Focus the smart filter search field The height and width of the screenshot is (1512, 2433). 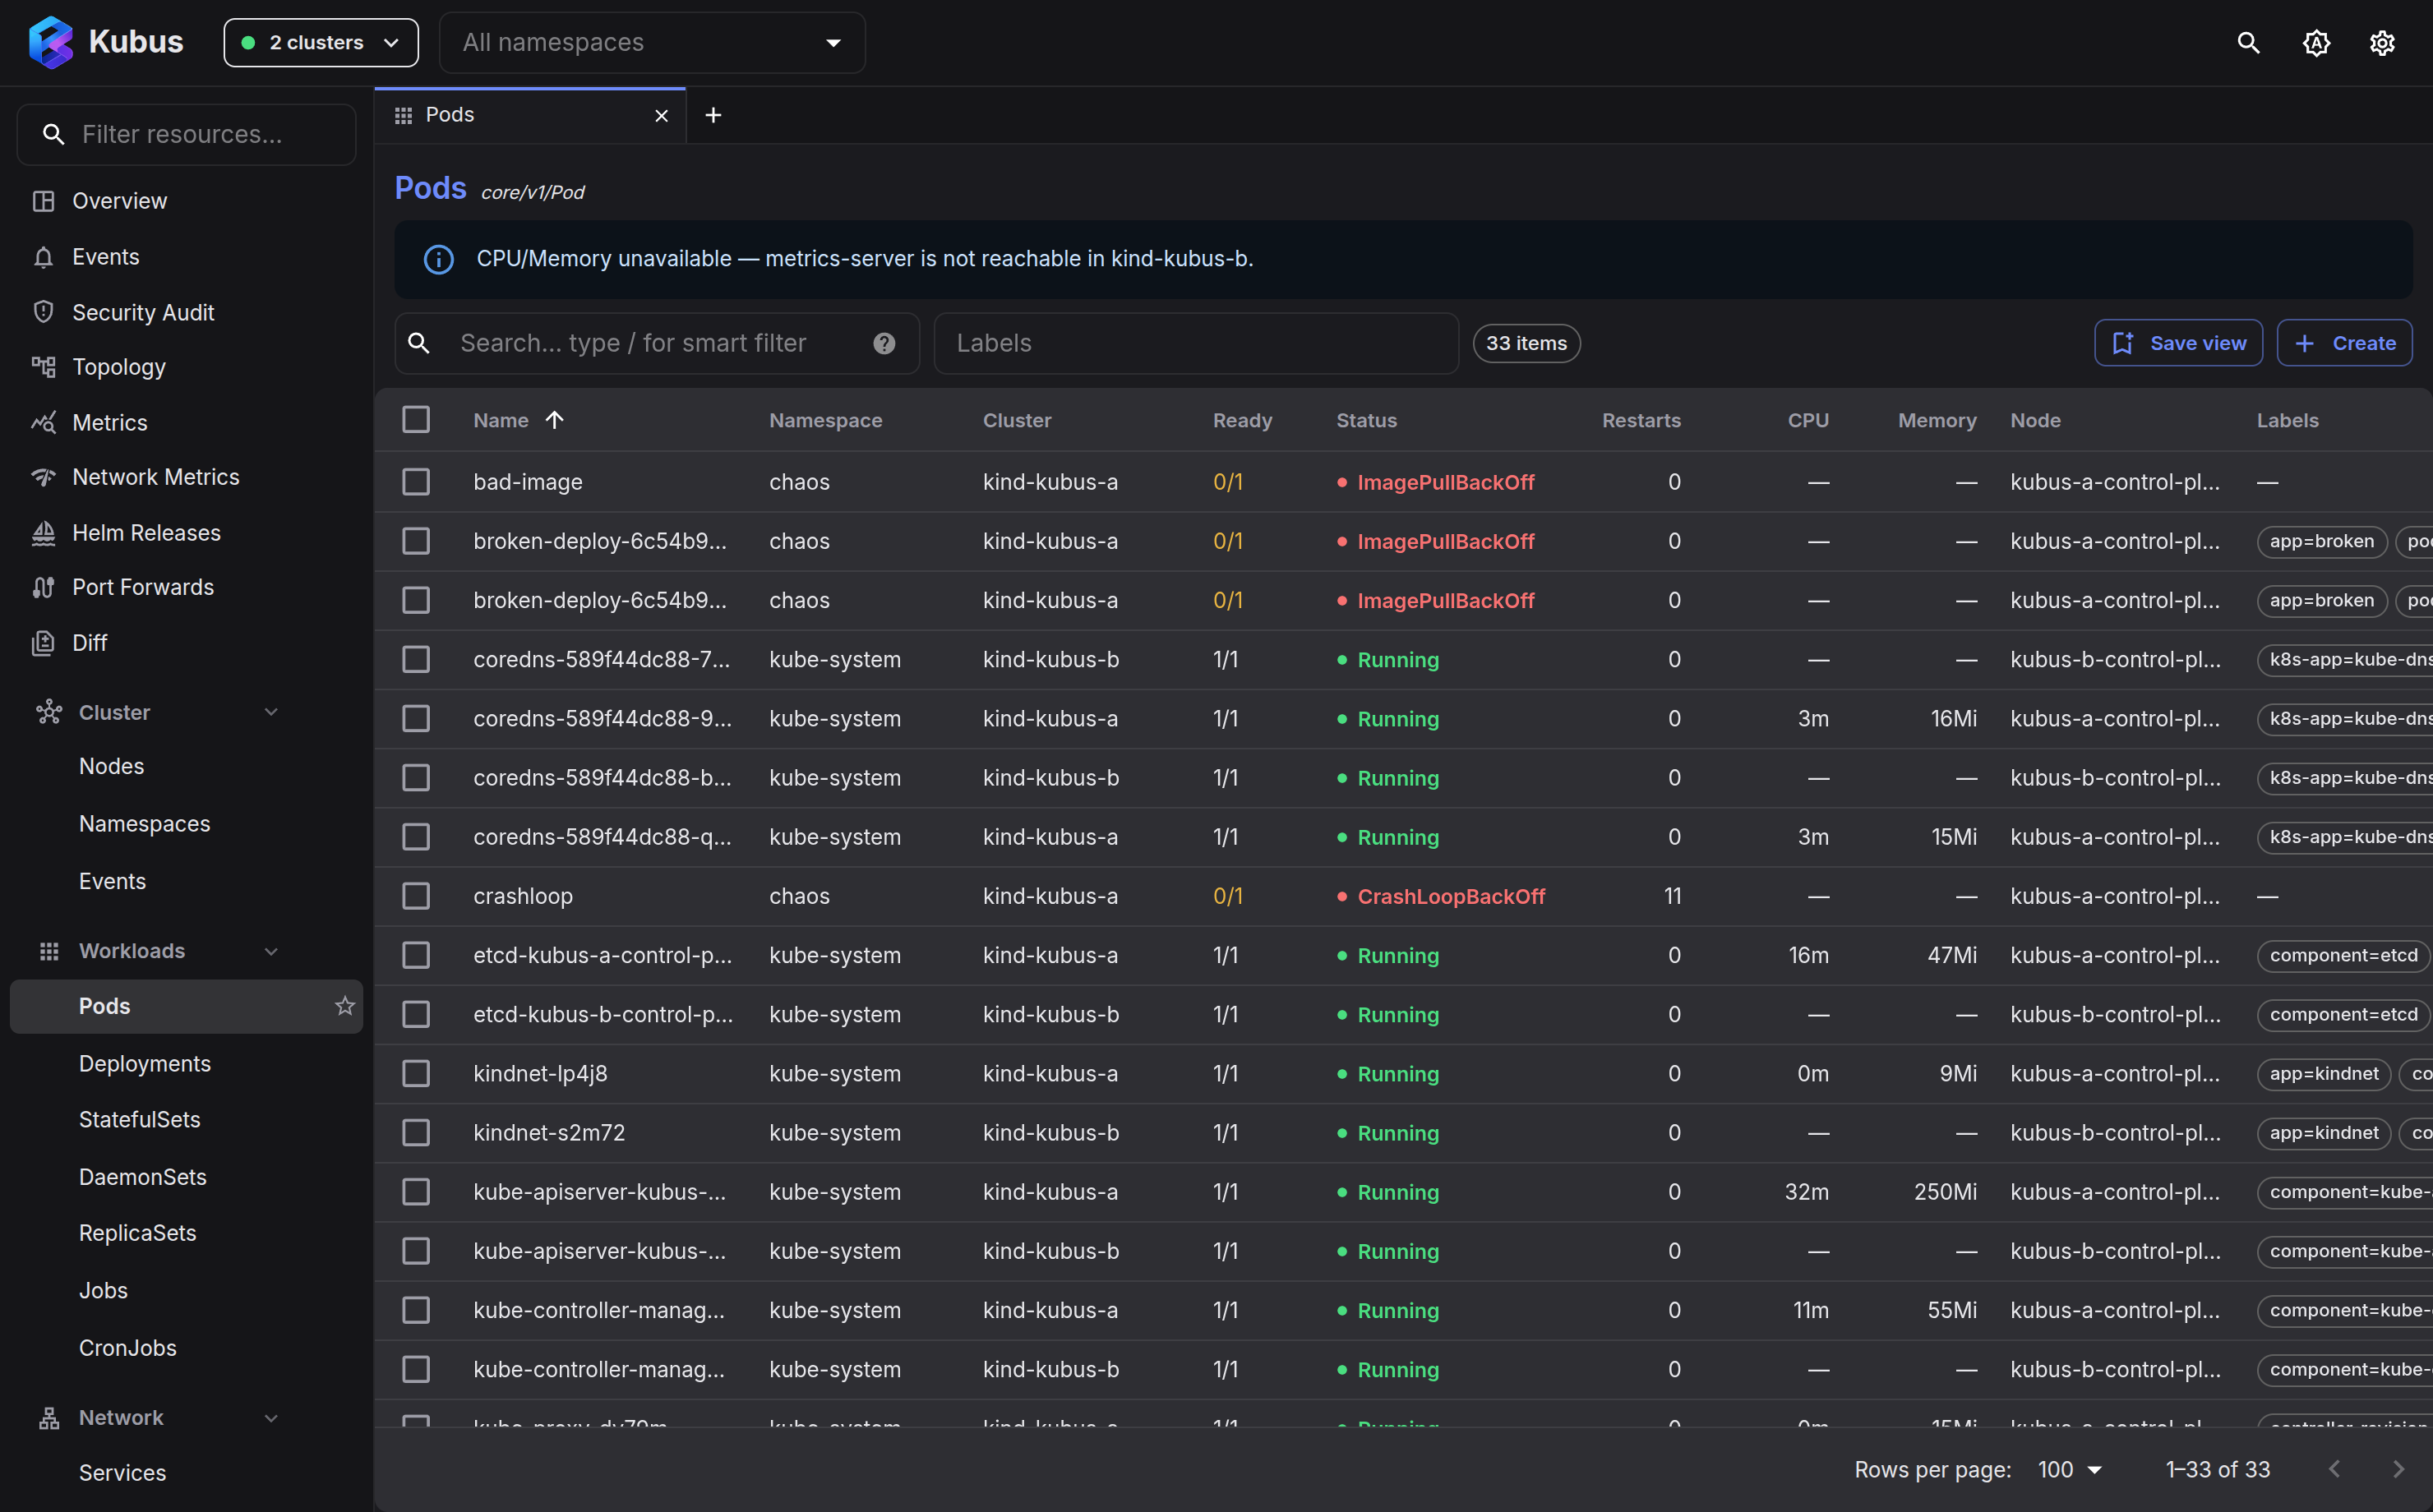(x=657, y=343)
